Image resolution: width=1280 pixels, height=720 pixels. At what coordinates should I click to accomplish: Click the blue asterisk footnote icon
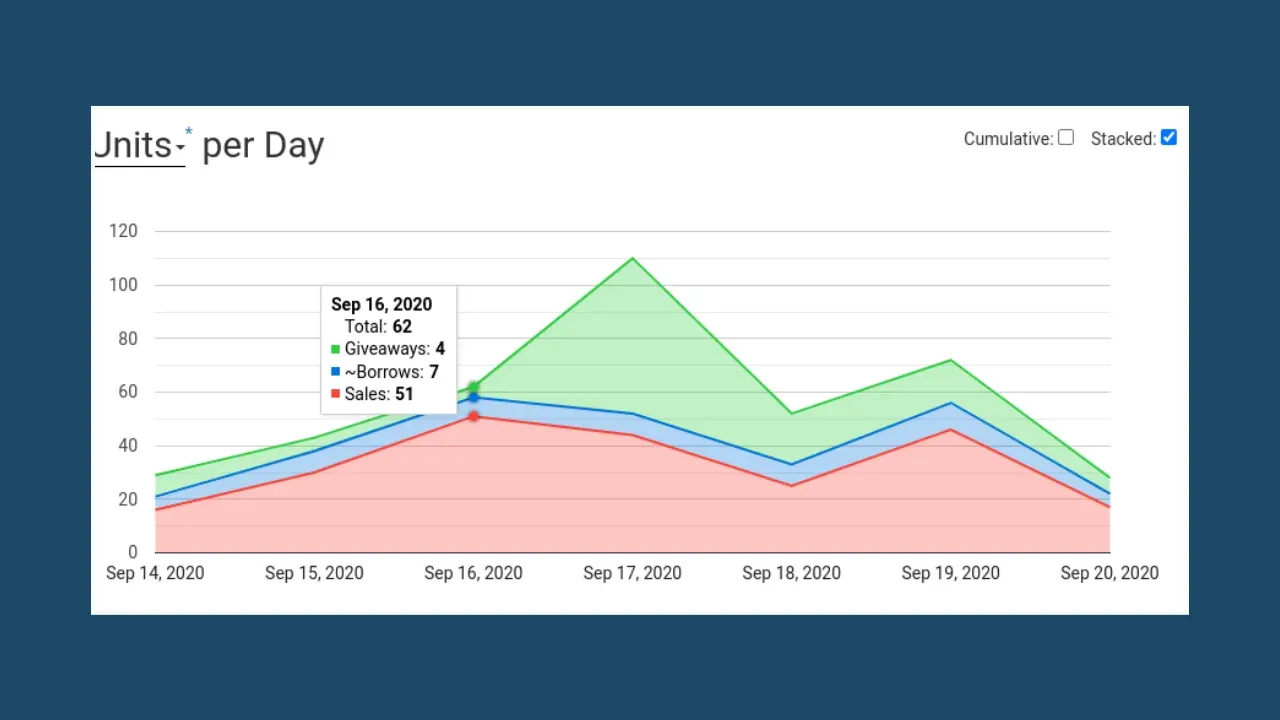187,130
